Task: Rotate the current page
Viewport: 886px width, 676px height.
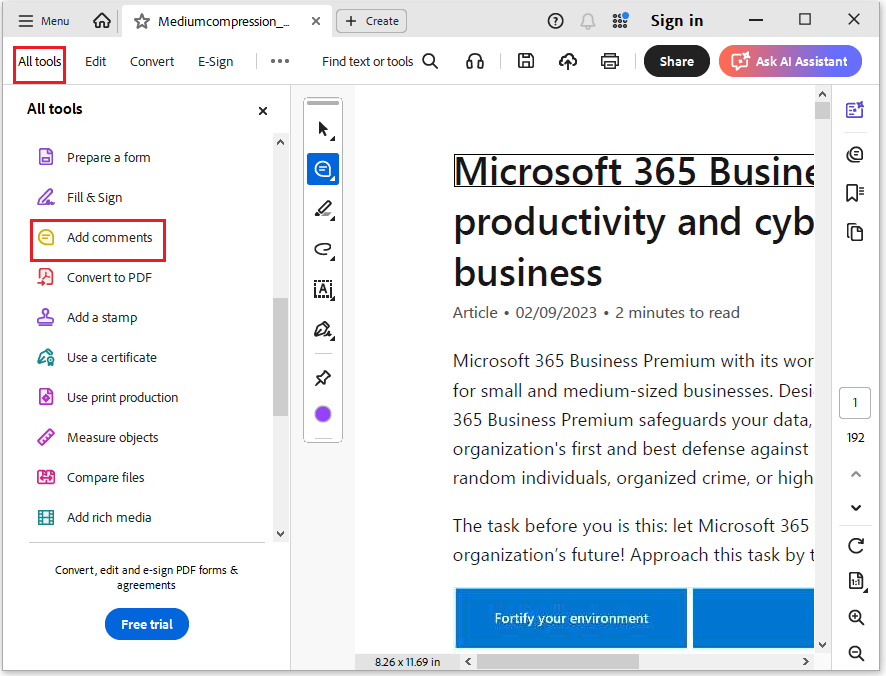Action: (x=855, y=546)
